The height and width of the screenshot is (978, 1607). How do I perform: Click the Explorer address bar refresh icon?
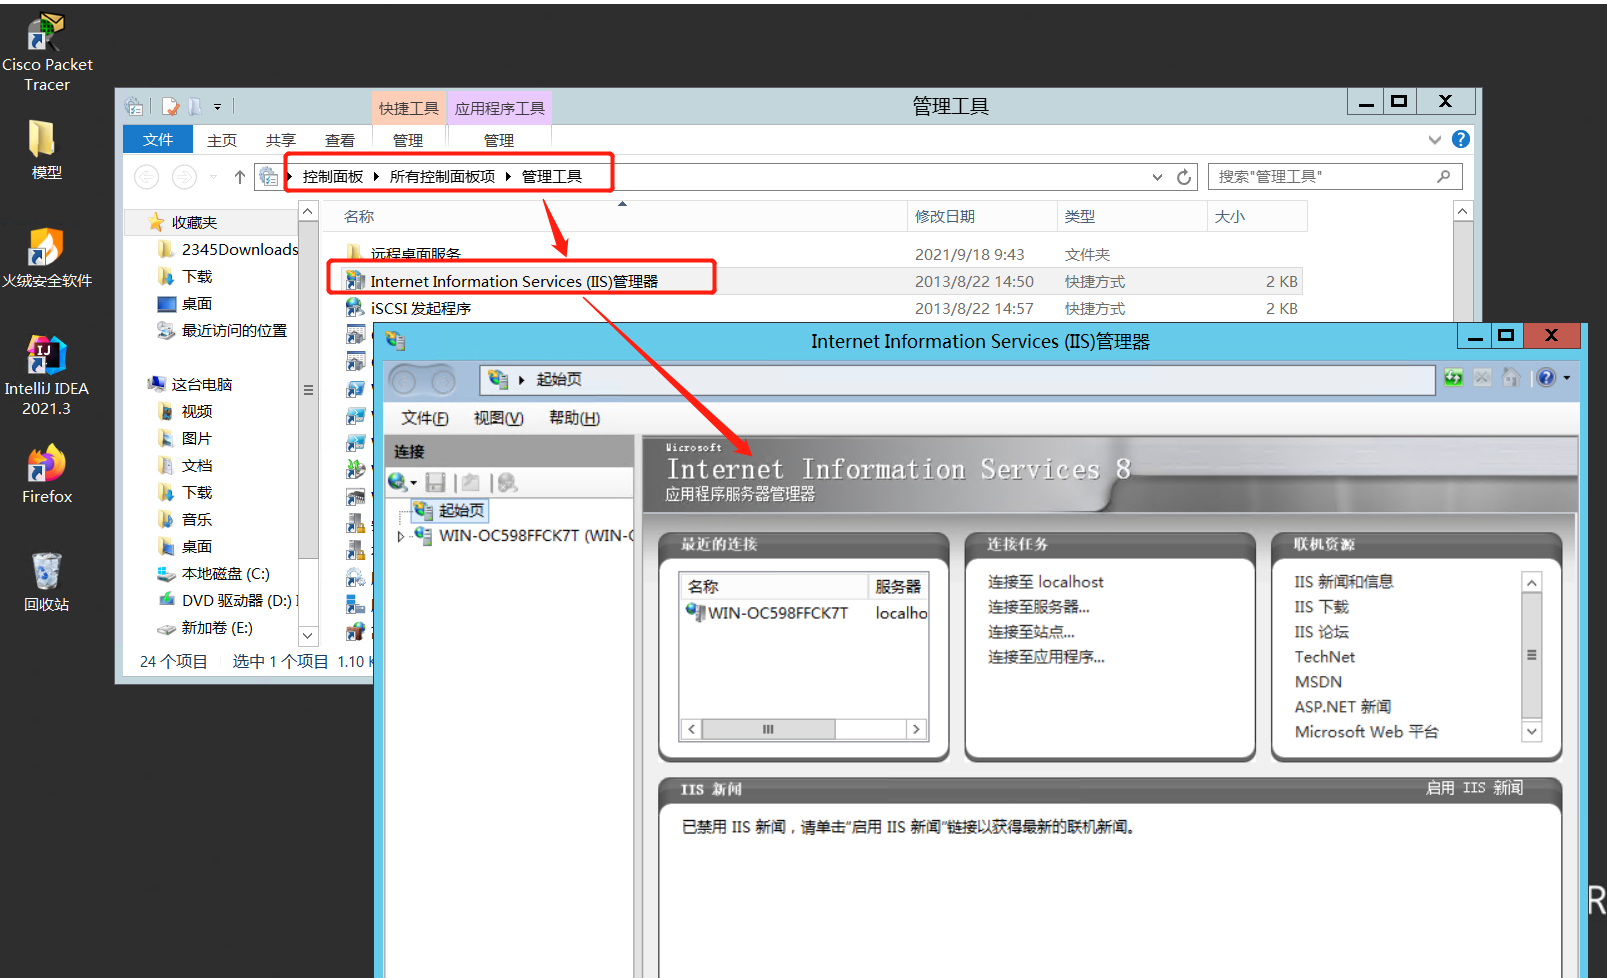[1184, 177]
